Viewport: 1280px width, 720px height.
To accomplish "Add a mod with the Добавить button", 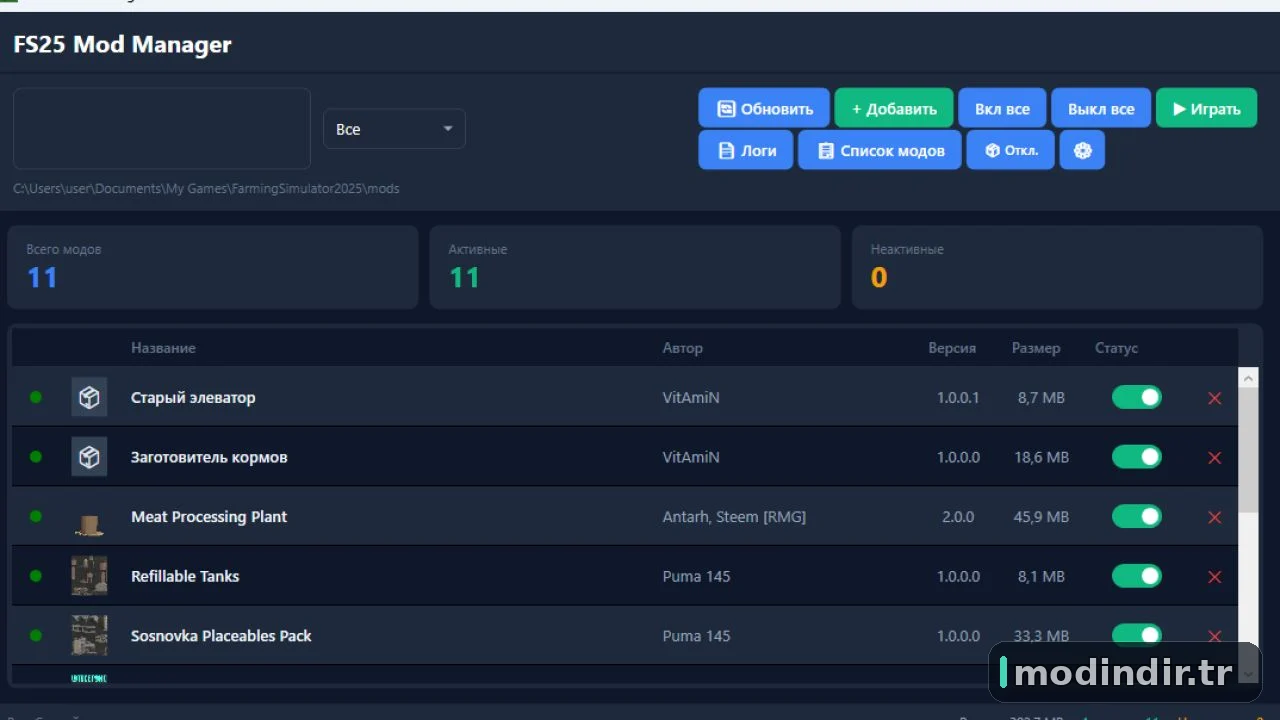I will pyautogui.click(x=894, y=109).
